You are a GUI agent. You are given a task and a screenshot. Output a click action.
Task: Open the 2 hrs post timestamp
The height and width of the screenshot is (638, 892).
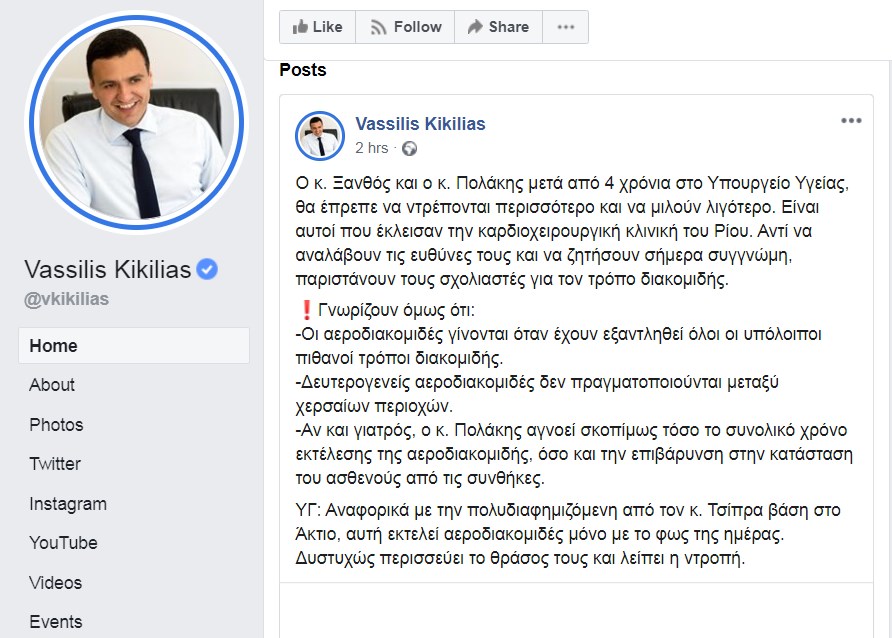pyautogui.click(x=371, y=148)
